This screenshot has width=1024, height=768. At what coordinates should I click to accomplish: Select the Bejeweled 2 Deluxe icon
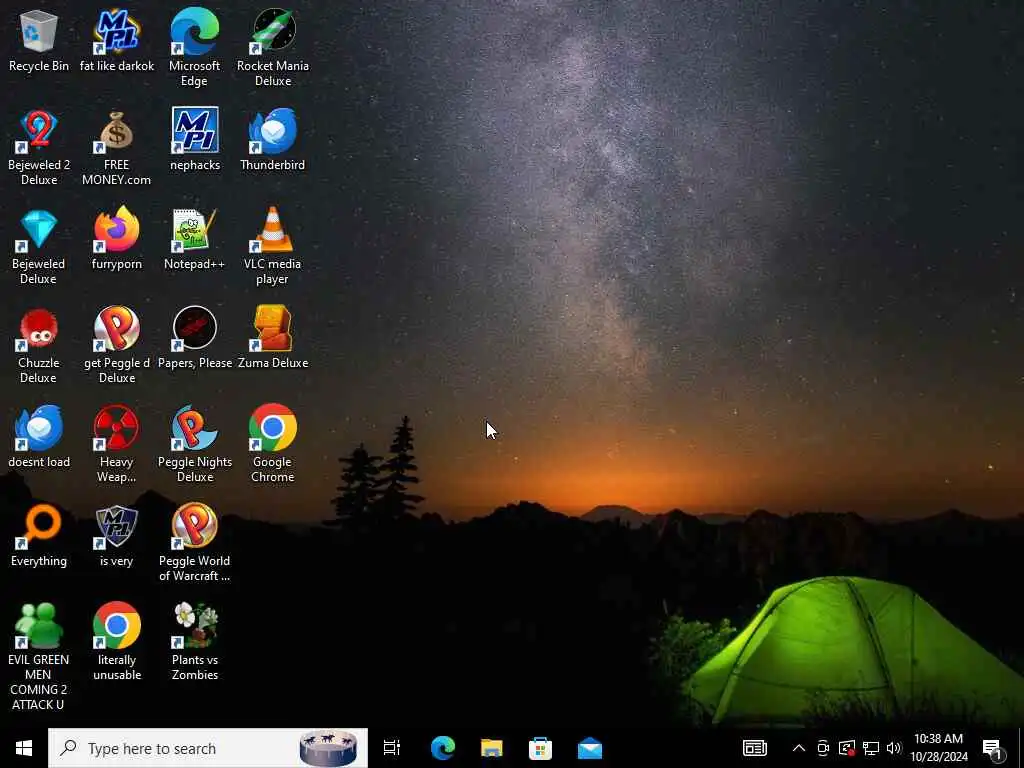coord(39,131)
